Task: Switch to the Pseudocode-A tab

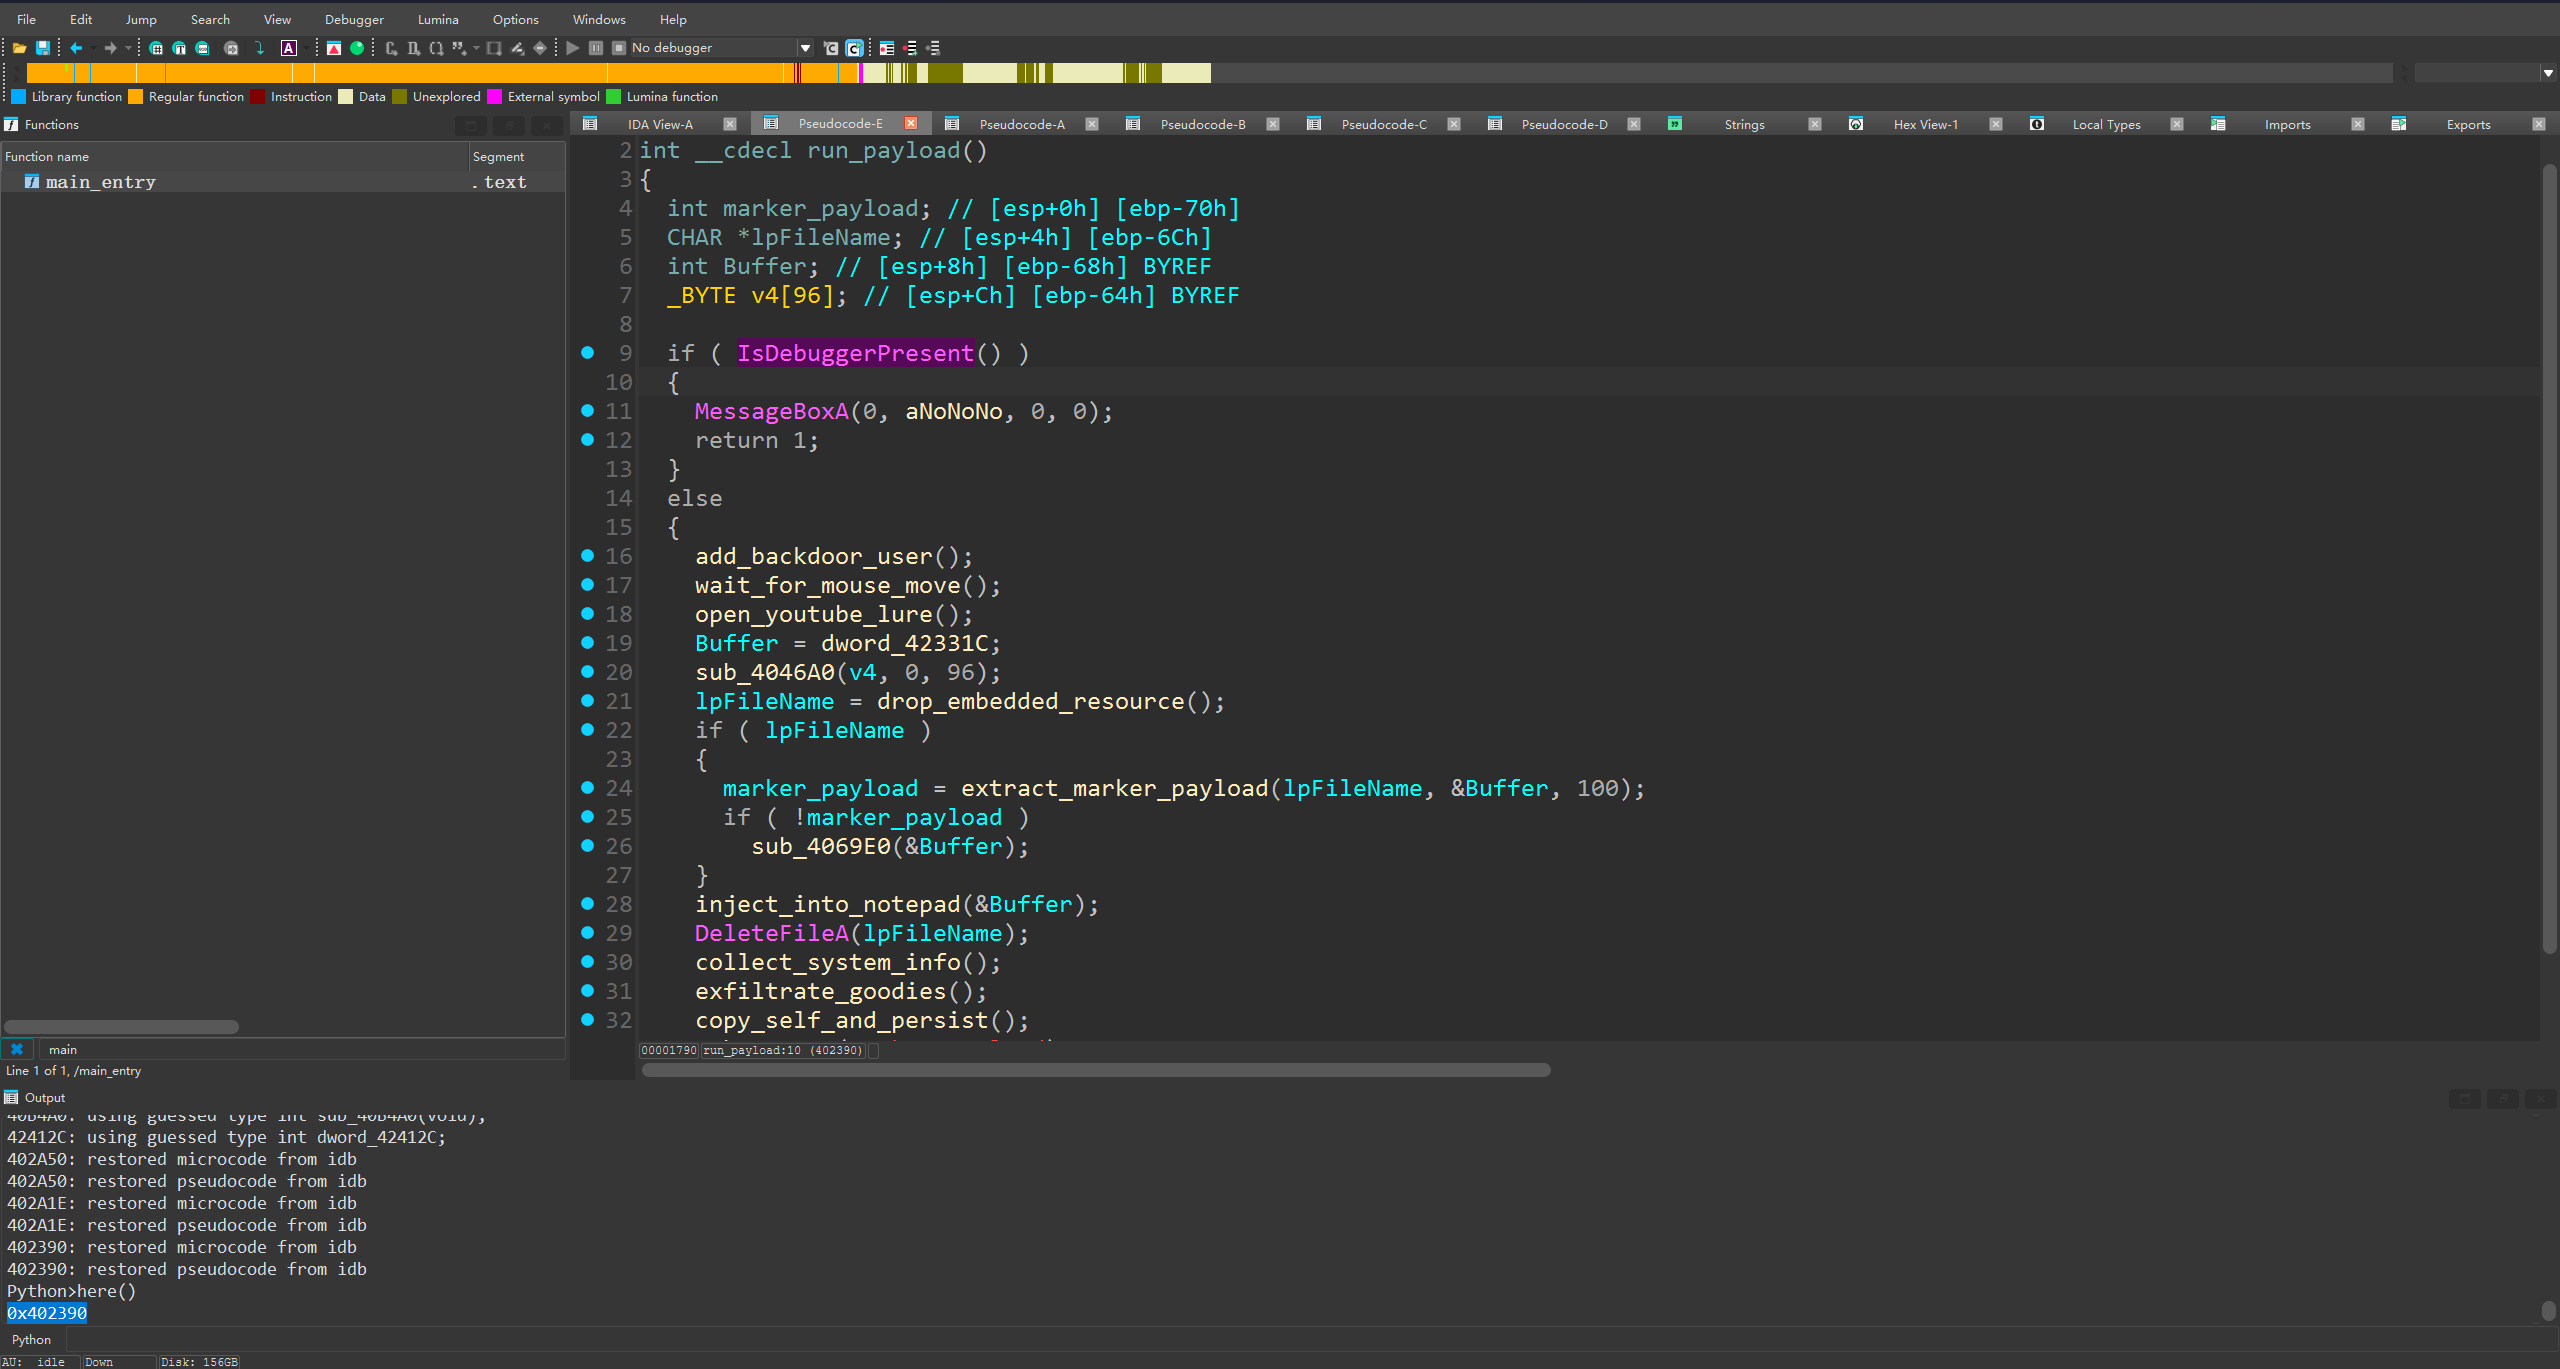Action: [x=1022, y=124]
